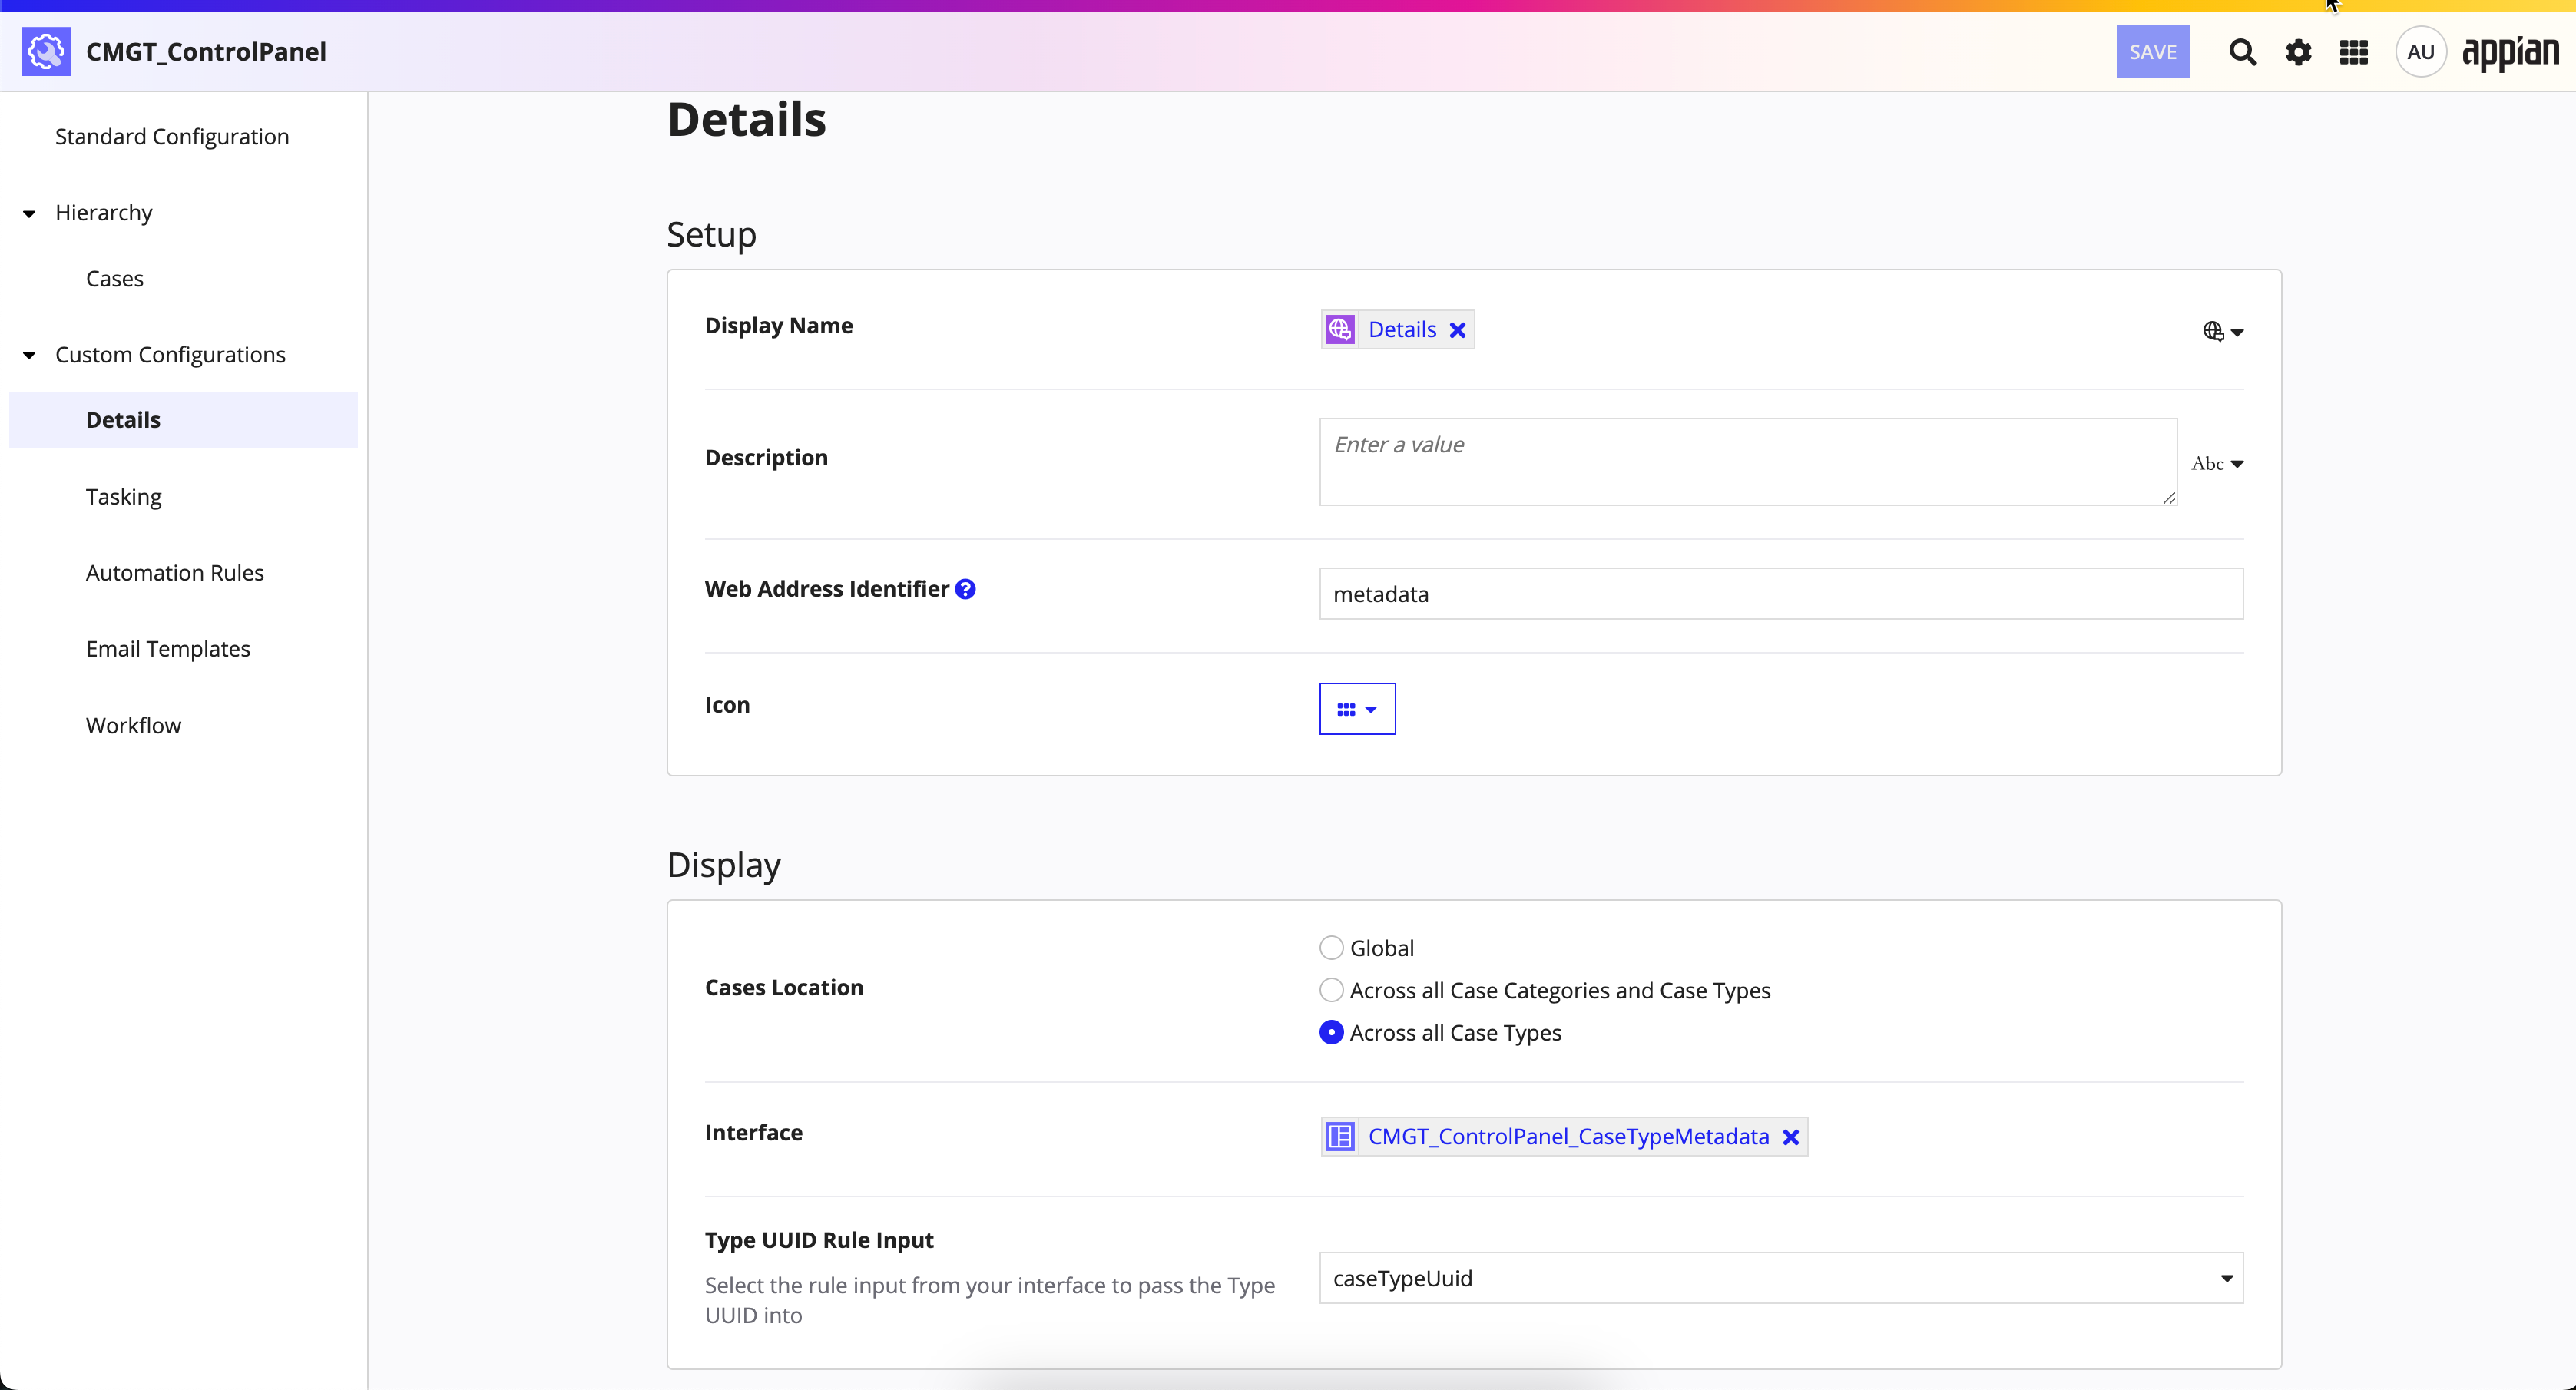
Task: Remove the Details display name tag
Action: pyautogui.click(x=1458, y=330)
